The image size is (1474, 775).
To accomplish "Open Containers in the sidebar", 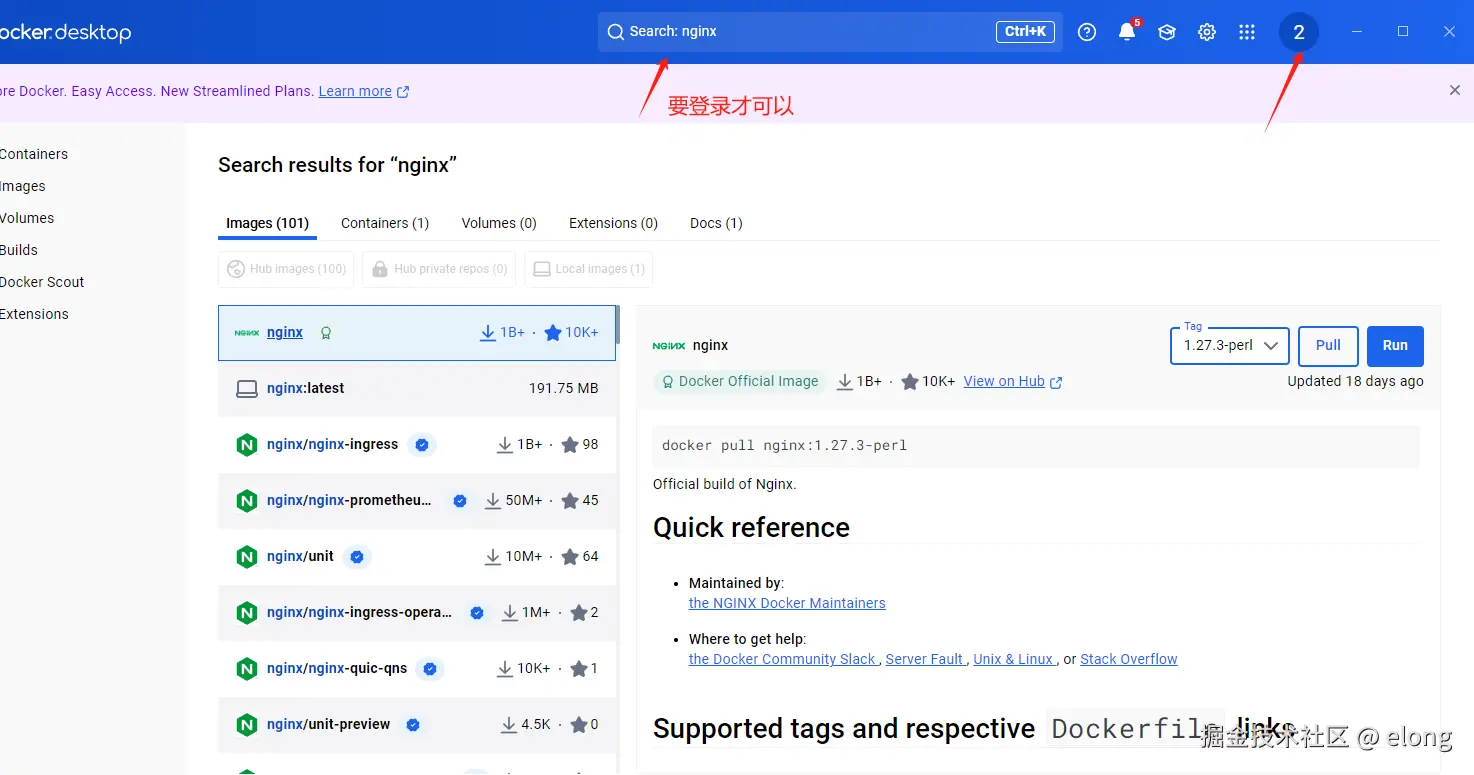I will [x=34, y=154].
